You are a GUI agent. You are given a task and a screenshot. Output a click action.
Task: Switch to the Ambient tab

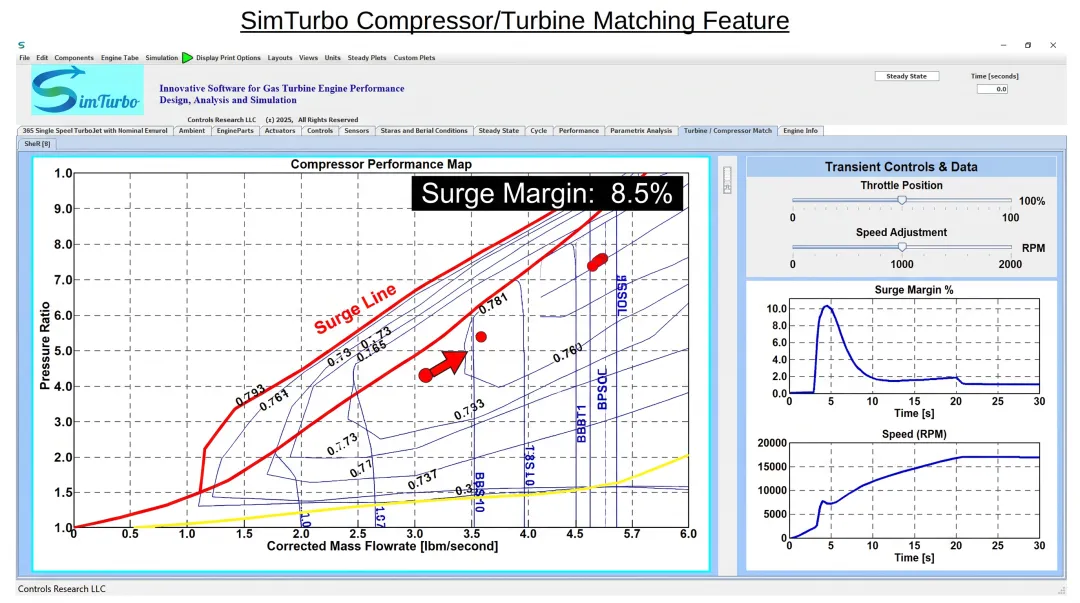[x=192, y=131]
